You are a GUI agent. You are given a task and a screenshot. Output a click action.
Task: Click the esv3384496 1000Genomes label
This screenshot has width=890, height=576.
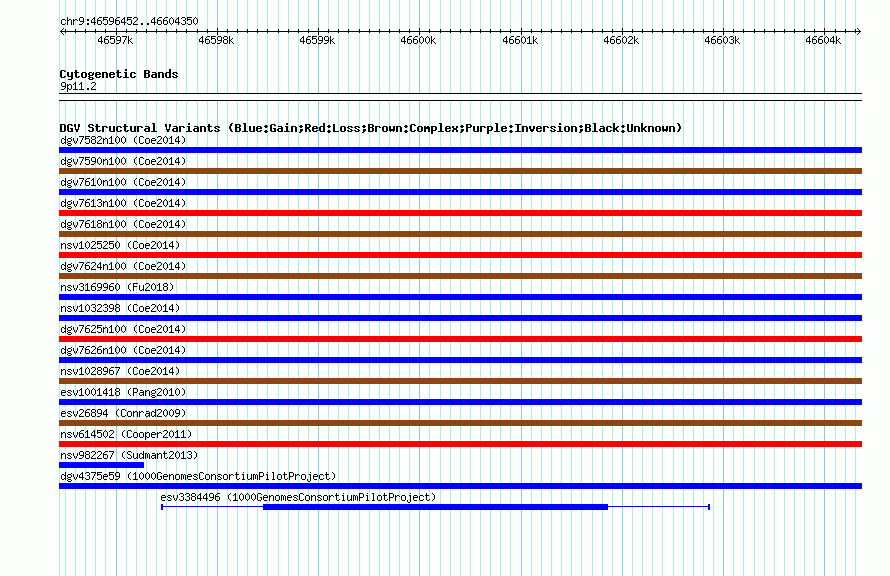298,497
